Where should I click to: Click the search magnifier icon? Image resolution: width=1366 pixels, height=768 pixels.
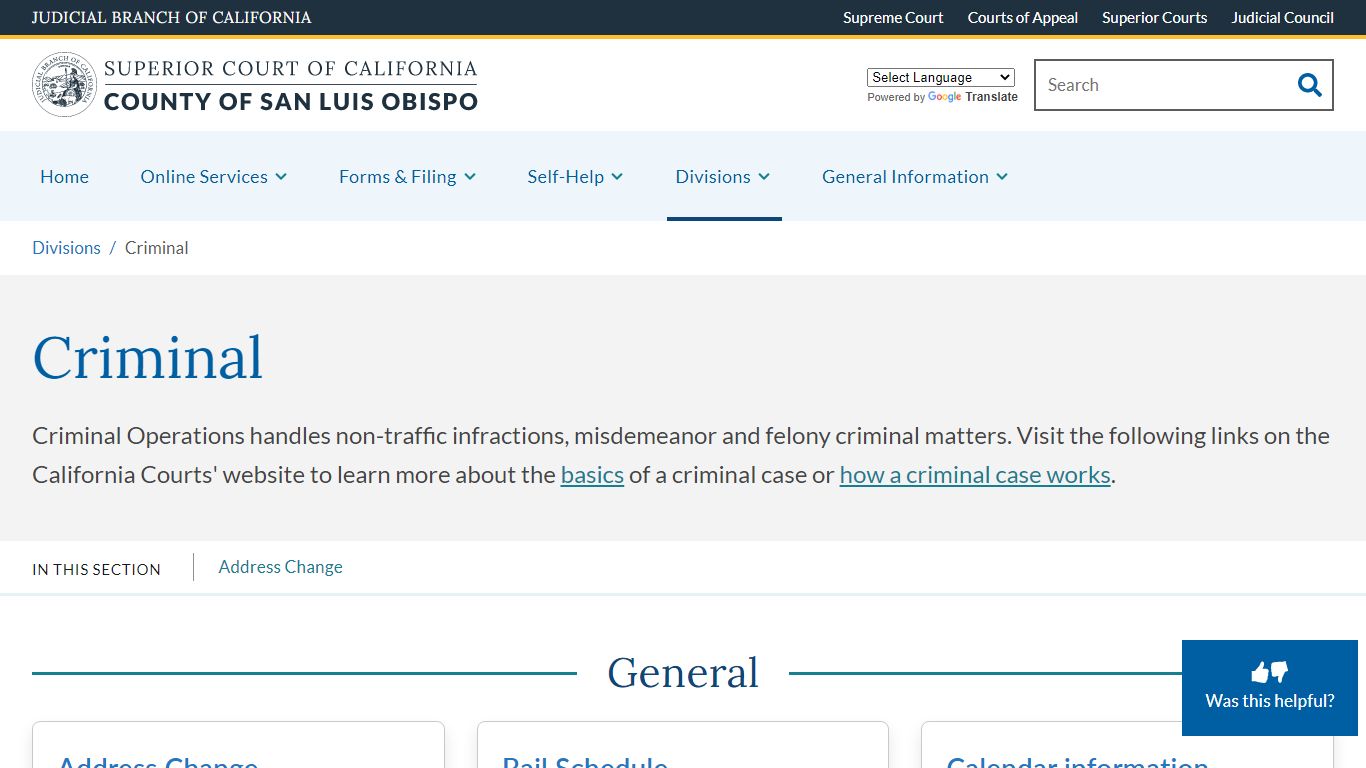click(1309, 85)
